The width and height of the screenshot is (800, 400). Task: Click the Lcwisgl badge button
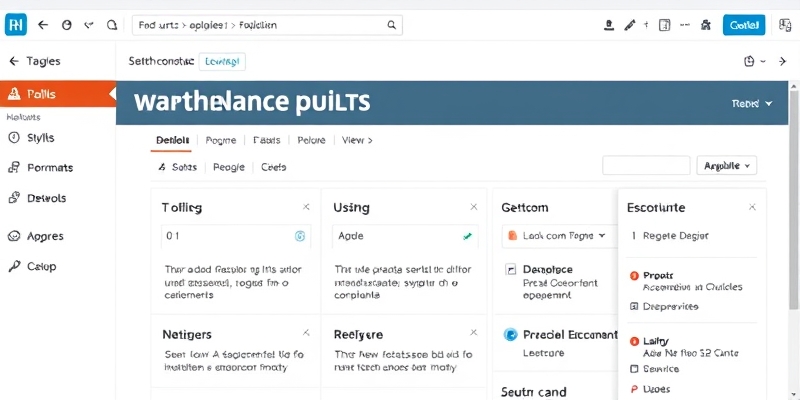click(x=222, y=62)
